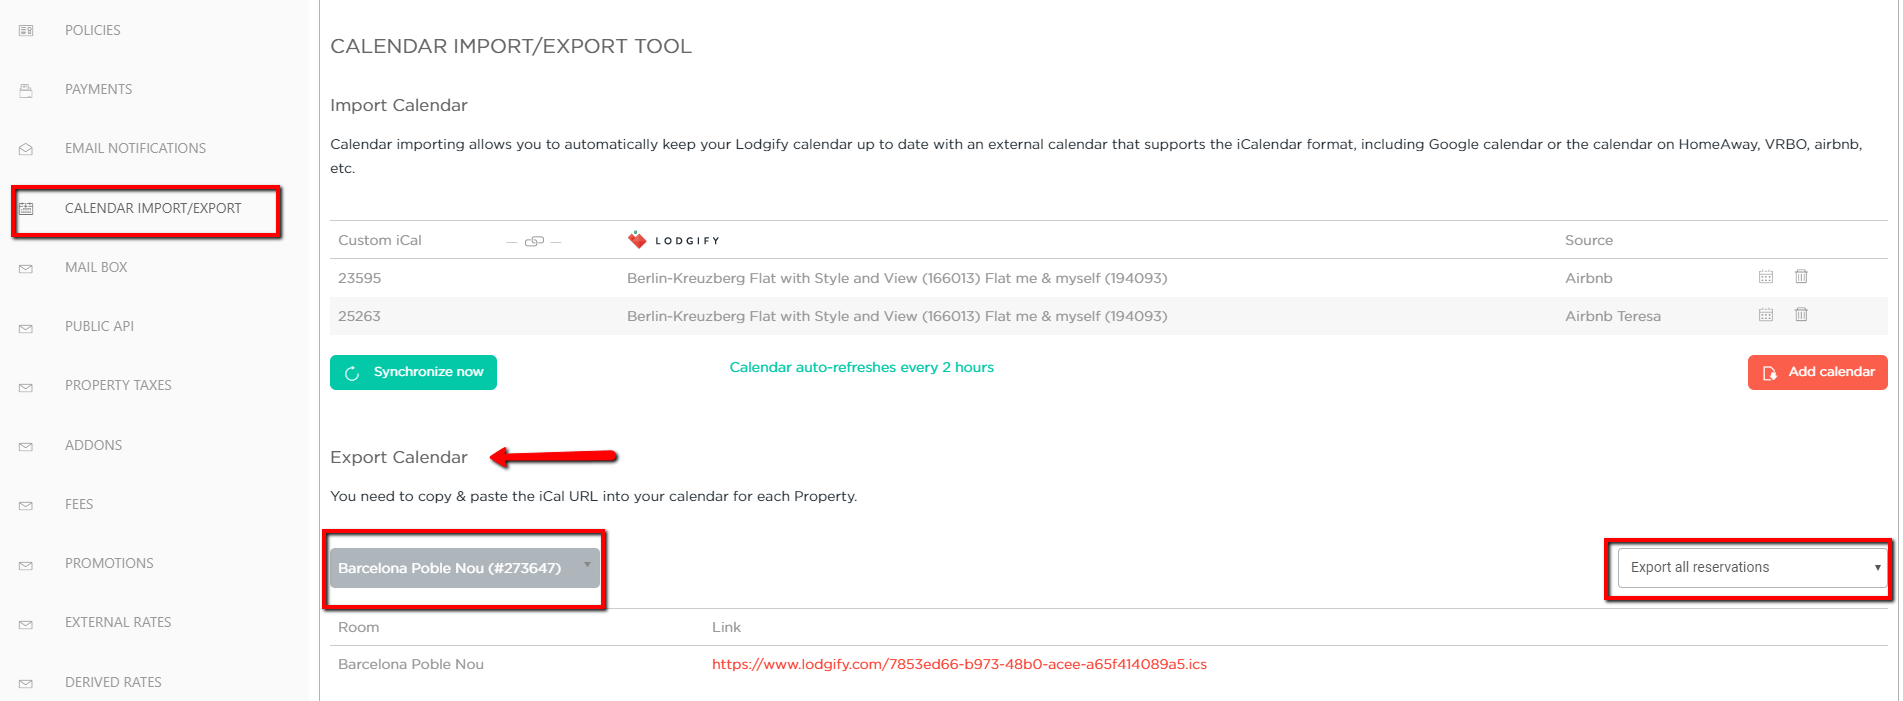This screenshot has height=701, width=1903.
Task: Click the Lodgify logo in table header
Action: pyautogui.click(x=673, y=240)
